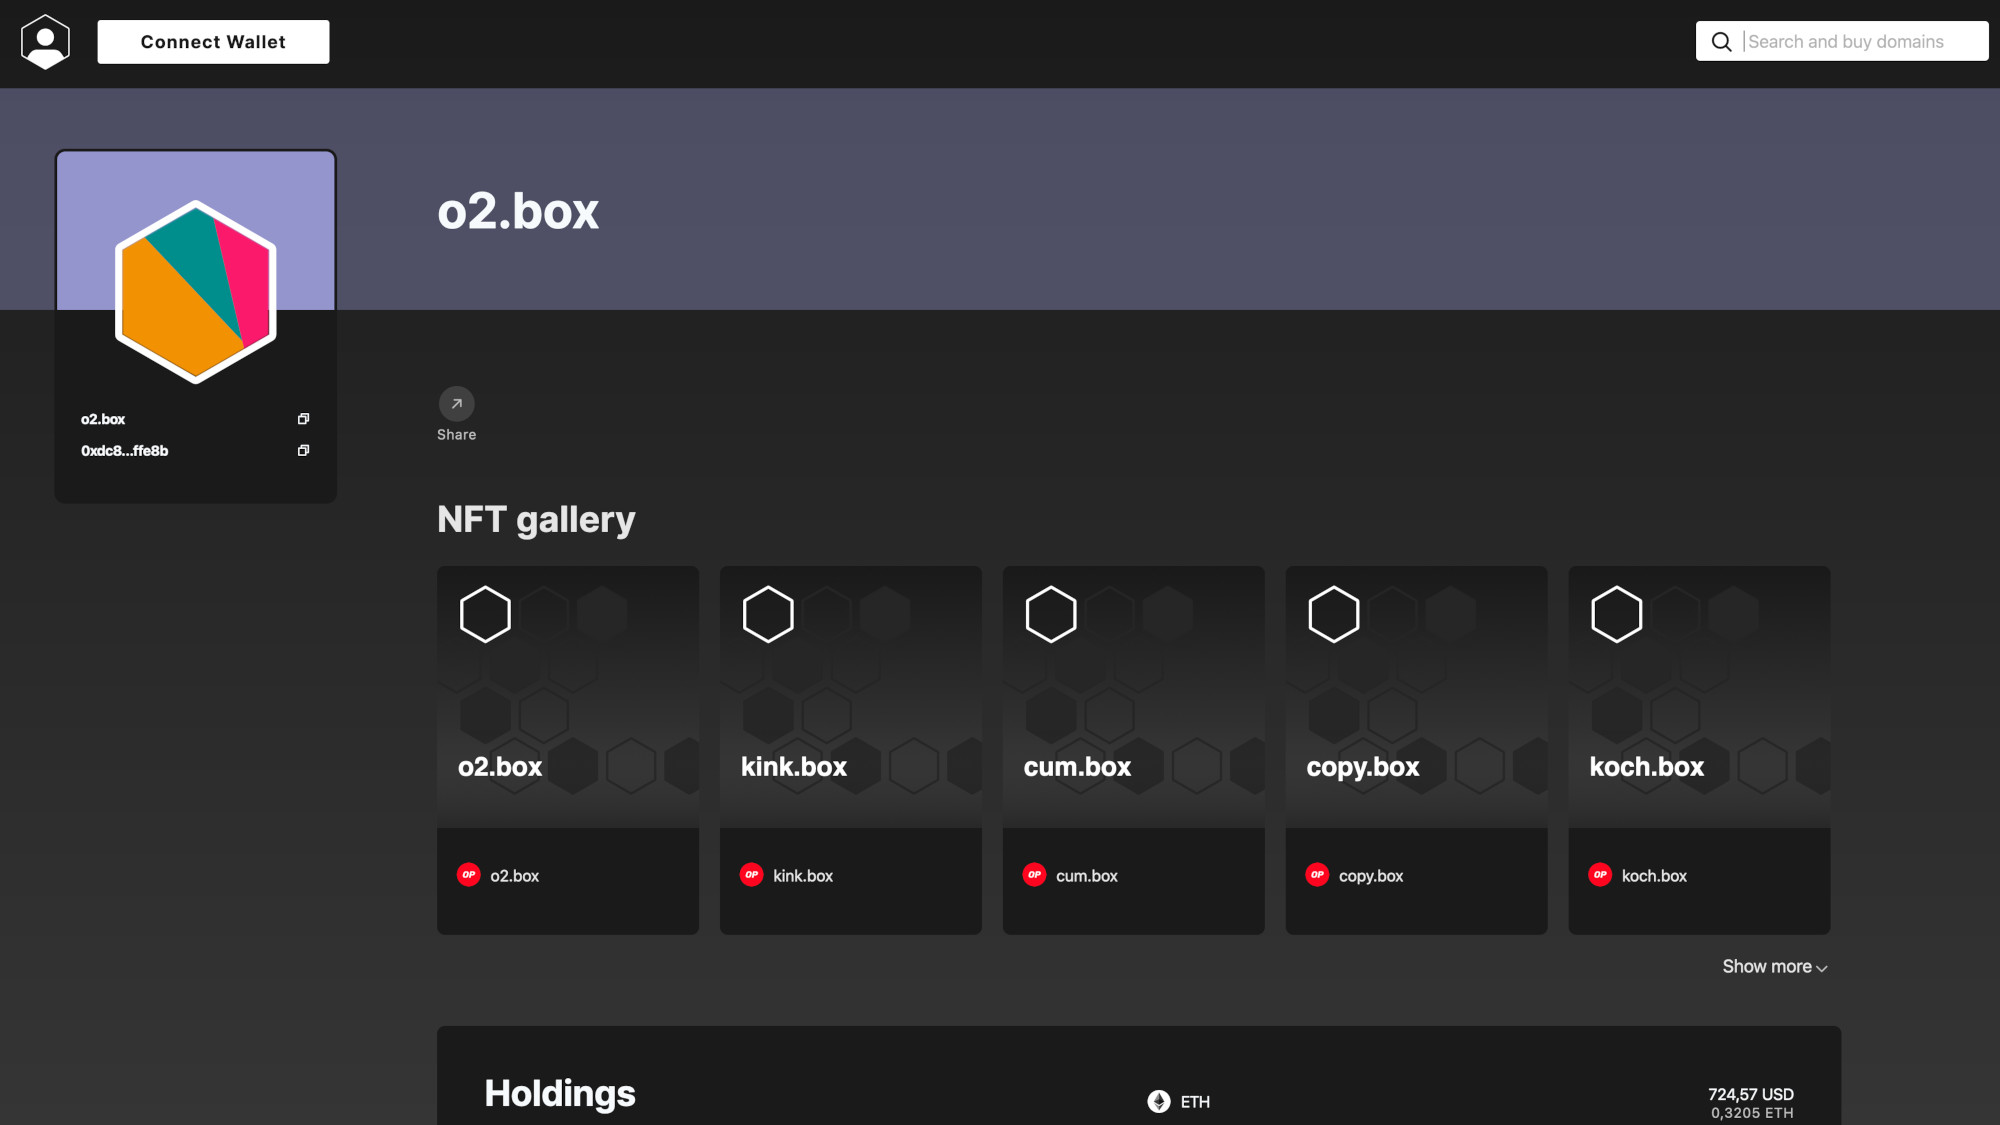Click the hexagon icon on the o2.box NFT card
The height and width of the screenshot is (1125, 2000).
[x=485, y=613]
